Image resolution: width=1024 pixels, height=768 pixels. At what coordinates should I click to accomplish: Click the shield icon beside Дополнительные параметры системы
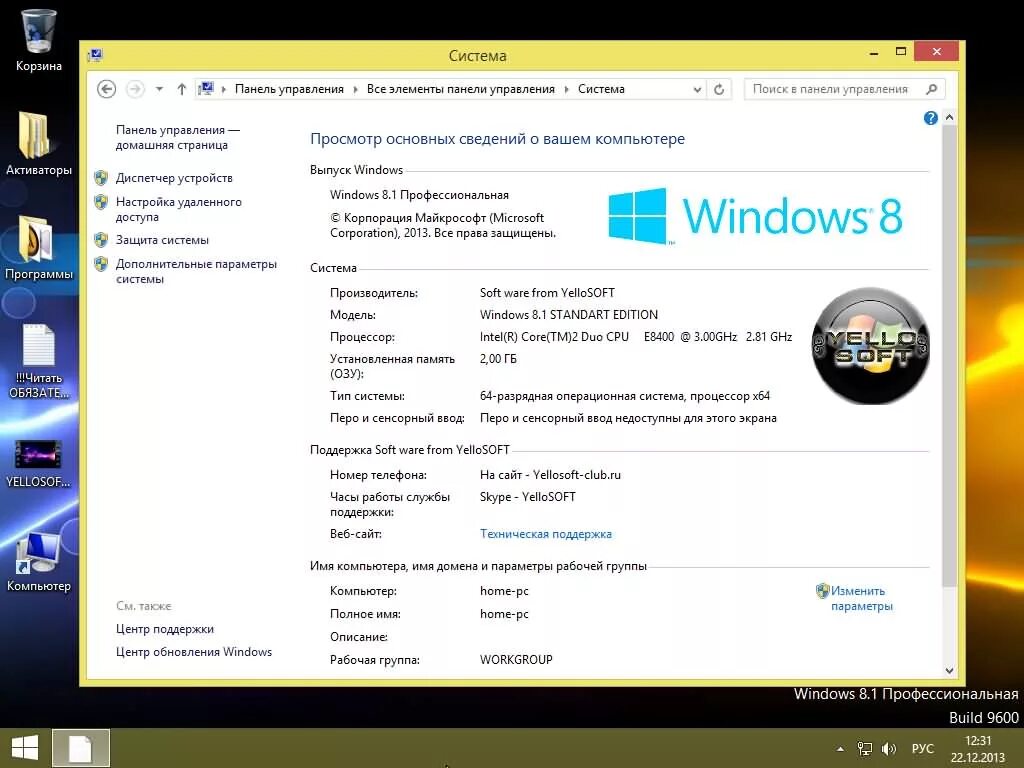[x=101, y=264]
